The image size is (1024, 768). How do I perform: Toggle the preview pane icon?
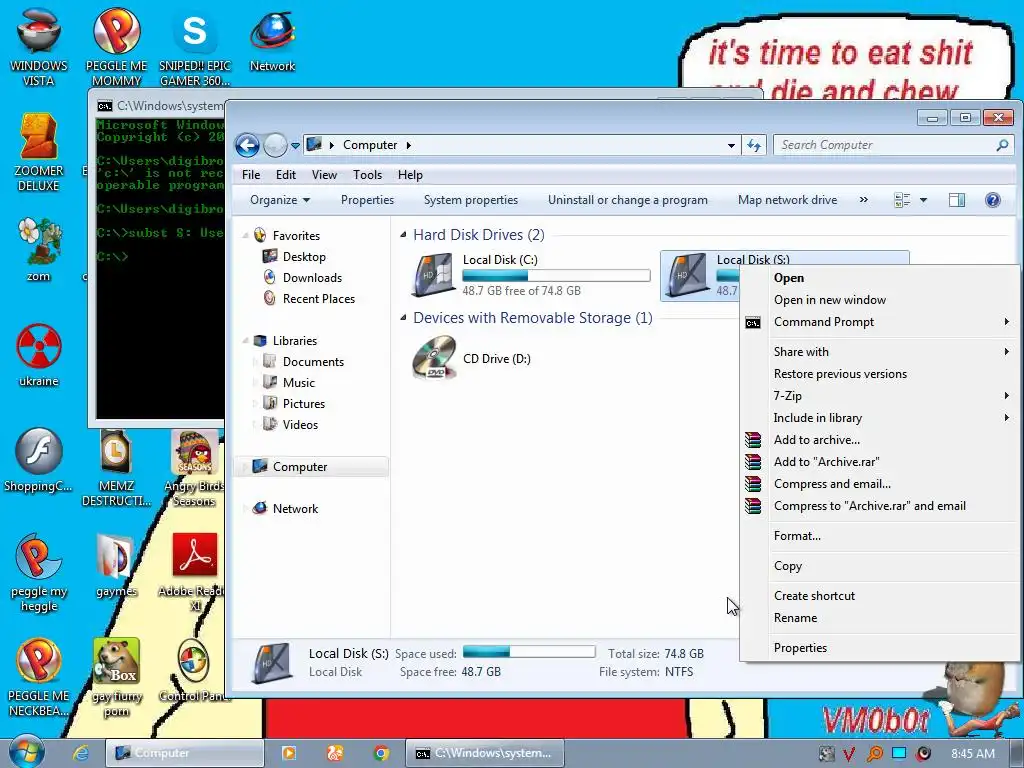pos(957,200)
